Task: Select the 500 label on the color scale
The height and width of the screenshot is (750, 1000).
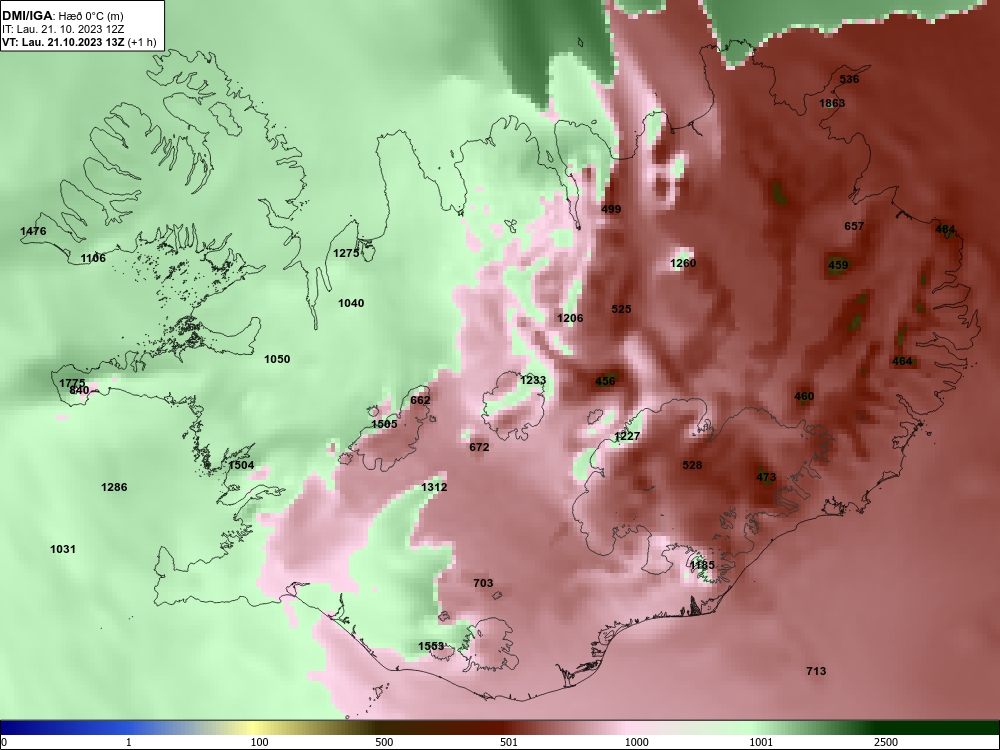Action: (384, 742)
